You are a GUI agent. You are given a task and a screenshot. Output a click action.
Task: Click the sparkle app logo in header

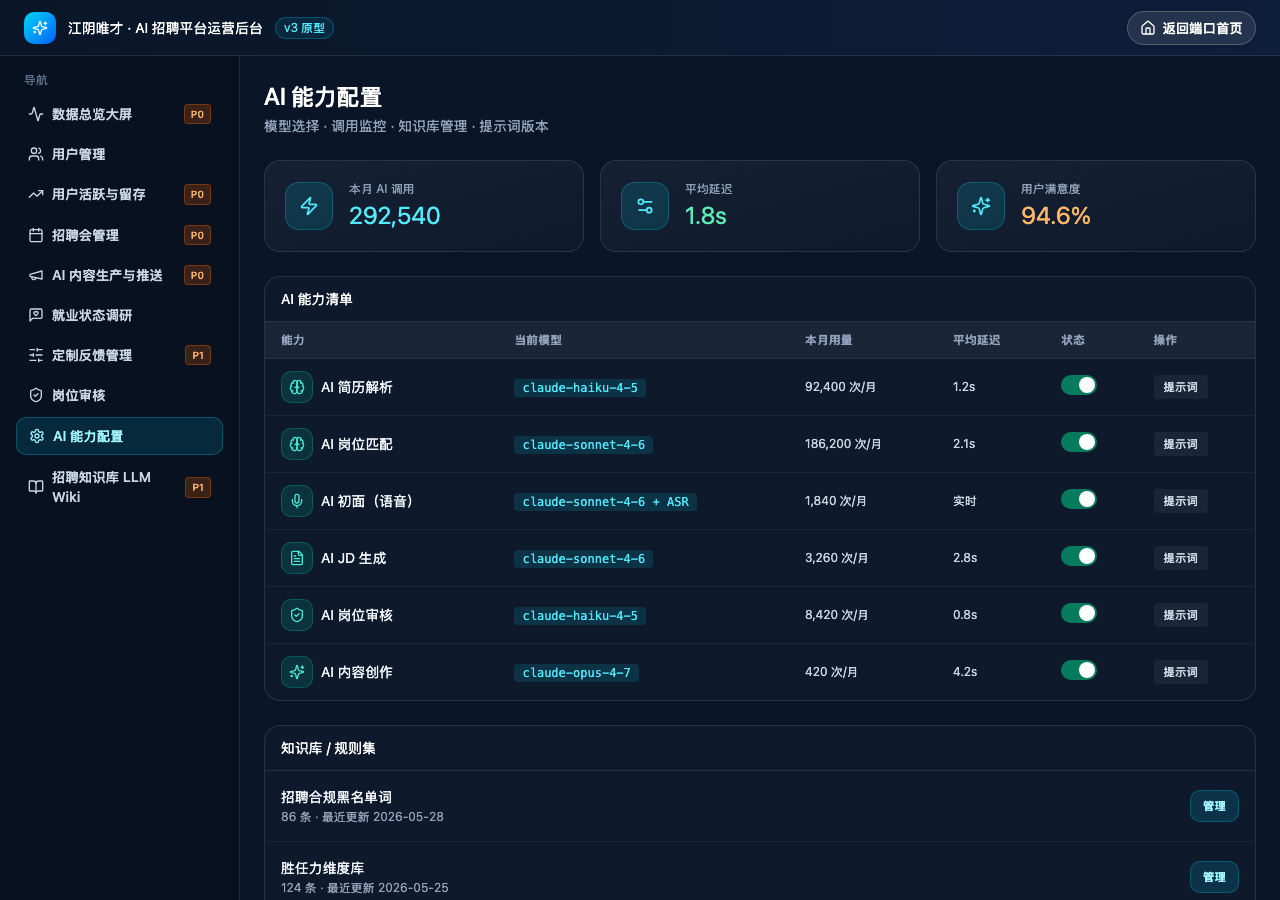pyautogui.click(x=40, y=28)
